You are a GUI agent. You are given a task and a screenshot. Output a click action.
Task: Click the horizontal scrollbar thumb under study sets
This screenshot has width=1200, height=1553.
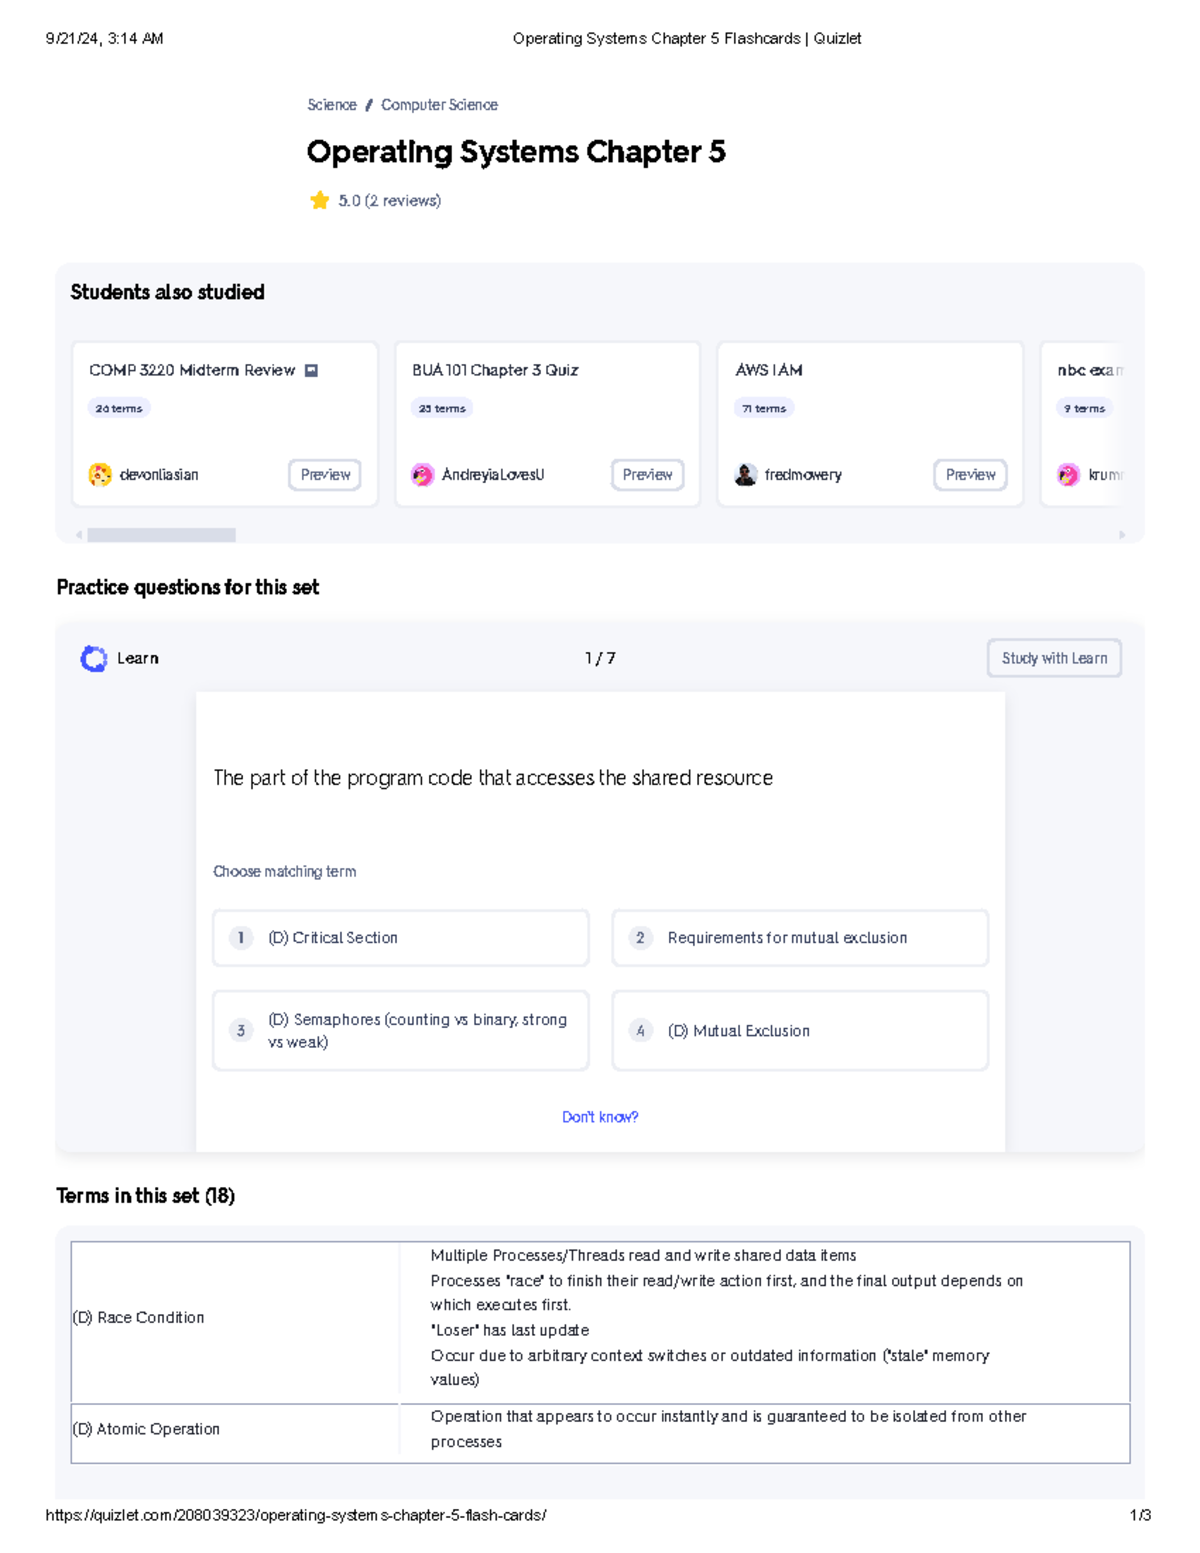click(x=161, y=535)
